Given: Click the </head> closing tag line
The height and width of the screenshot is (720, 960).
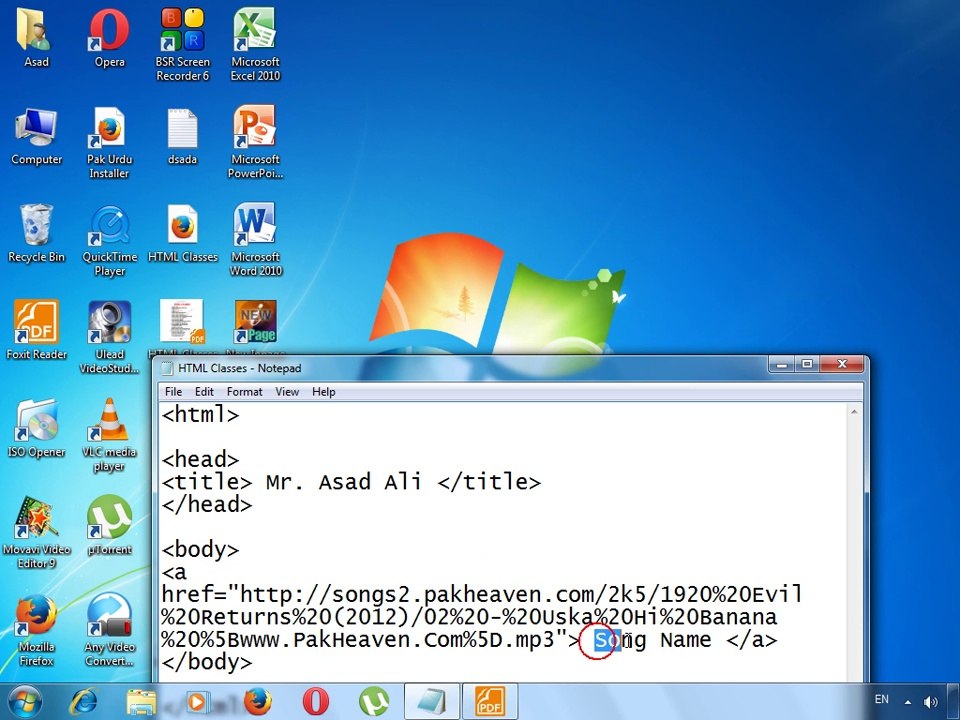Looking at the screenshot, I should 206,504.
